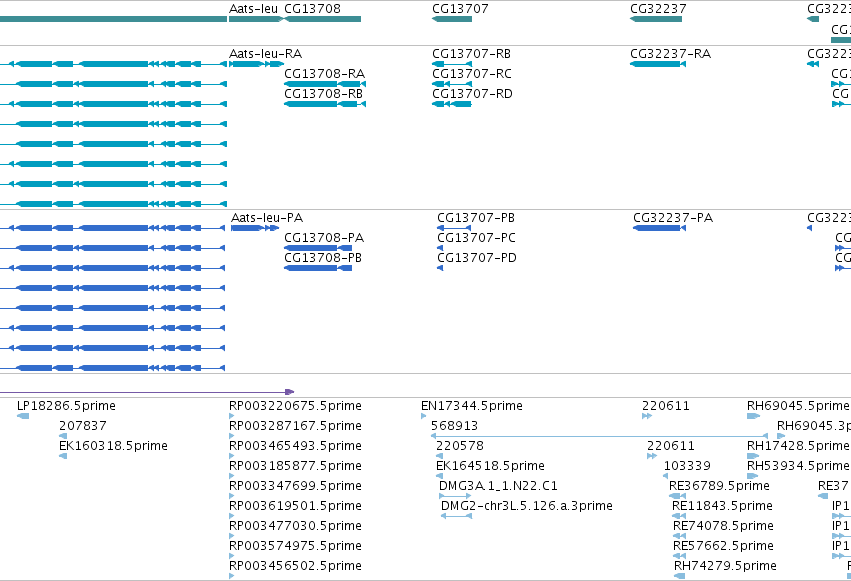
Task: Select the EK160318.5prime EST label
Action: (x=113, y=446)
